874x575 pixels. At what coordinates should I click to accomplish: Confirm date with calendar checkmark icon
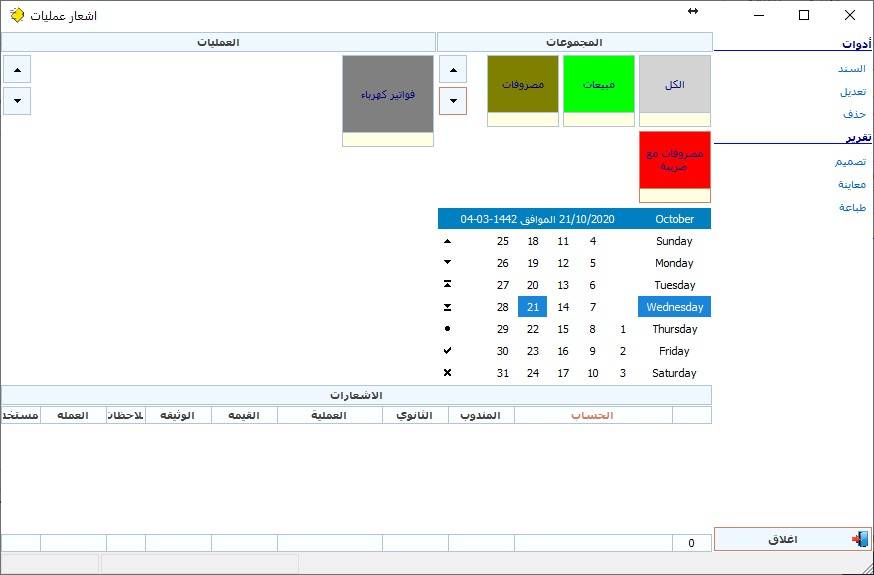pos(447,350)
